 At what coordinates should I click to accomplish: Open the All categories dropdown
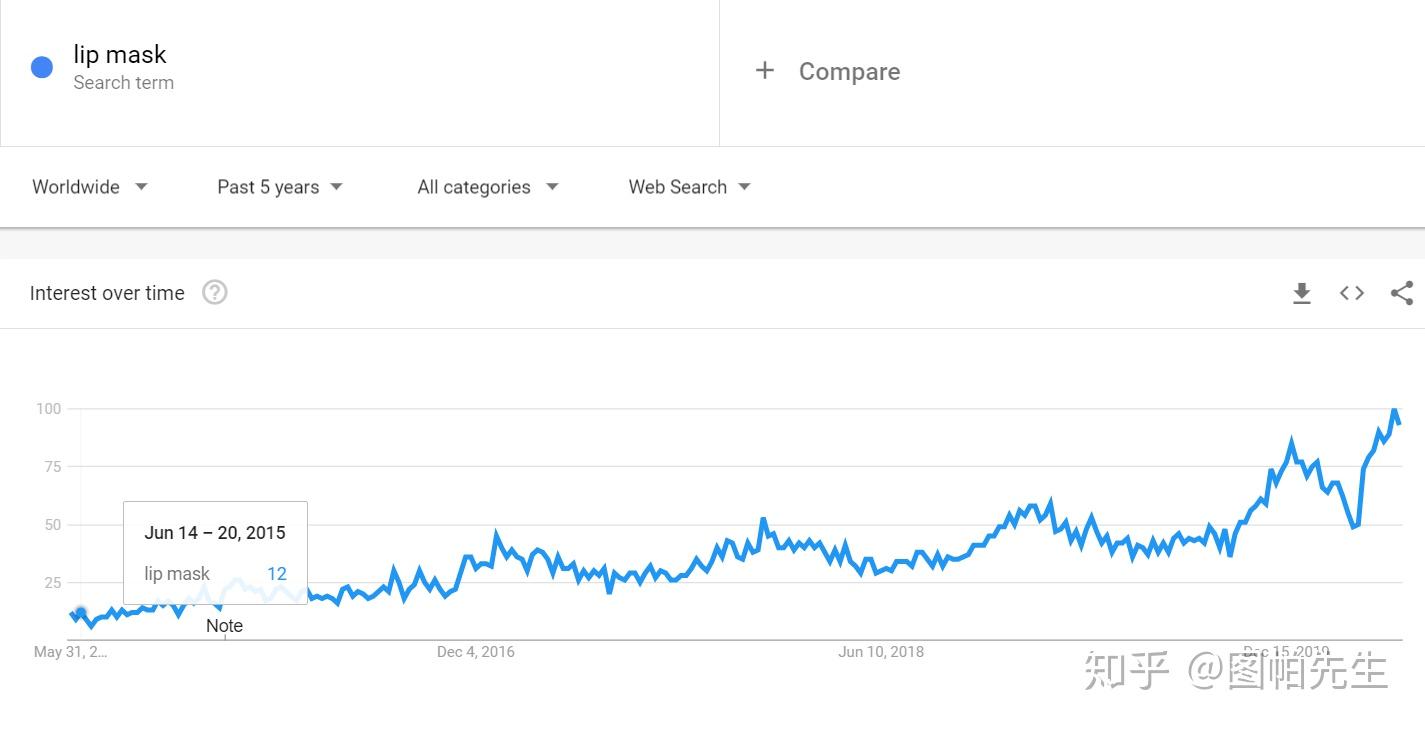488,187
